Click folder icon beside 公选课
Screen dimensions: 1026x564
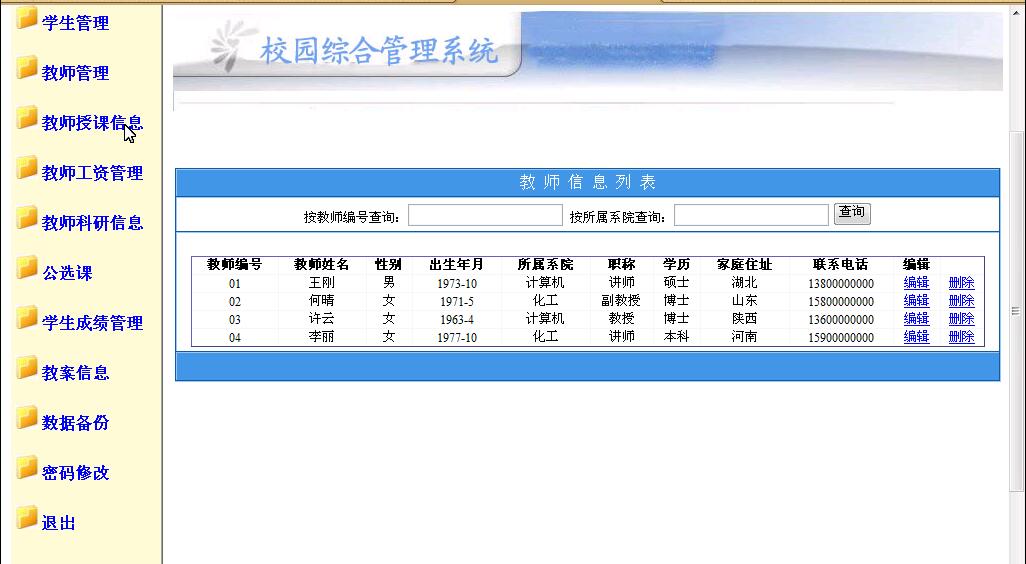[27, 268]
